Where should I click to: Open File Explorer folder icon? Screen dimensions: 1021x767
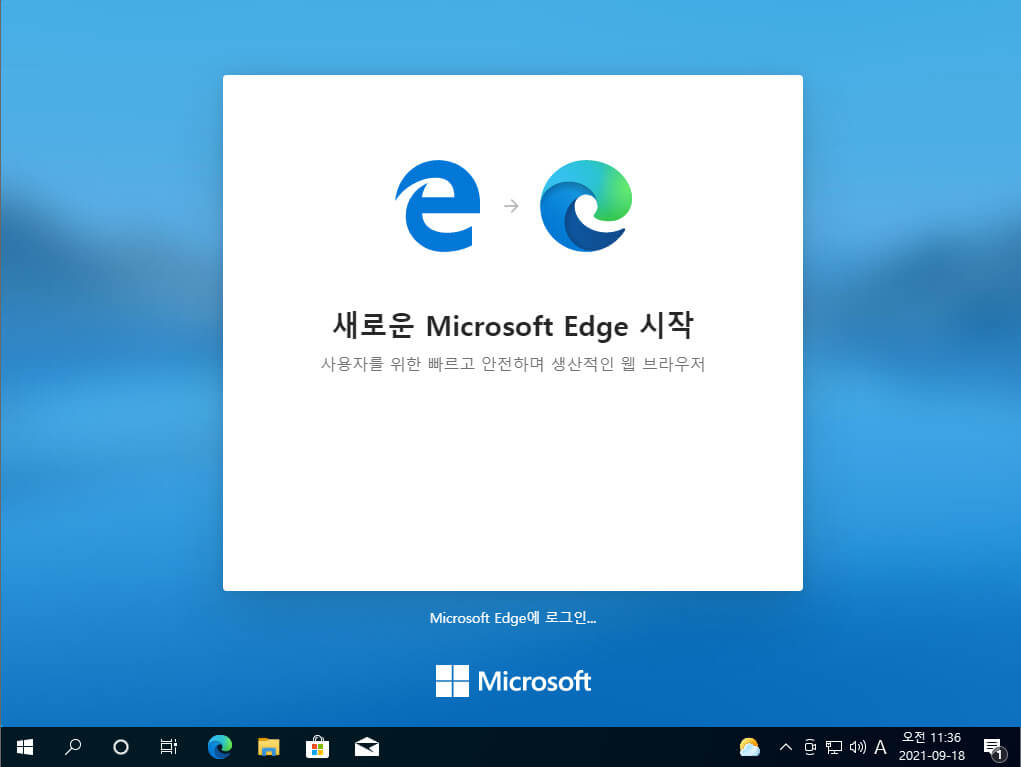tap(268, 747)
